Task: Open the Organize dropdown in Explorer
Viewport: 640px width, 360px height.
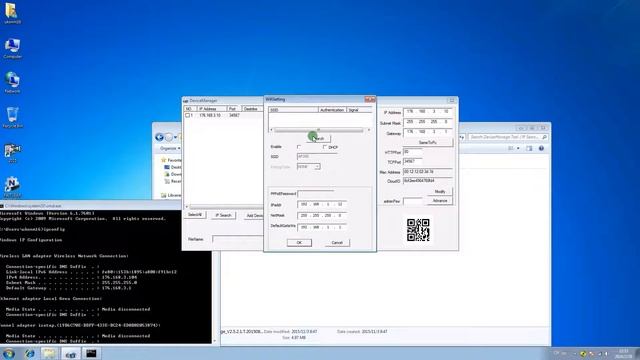Action: coord(170,148)
